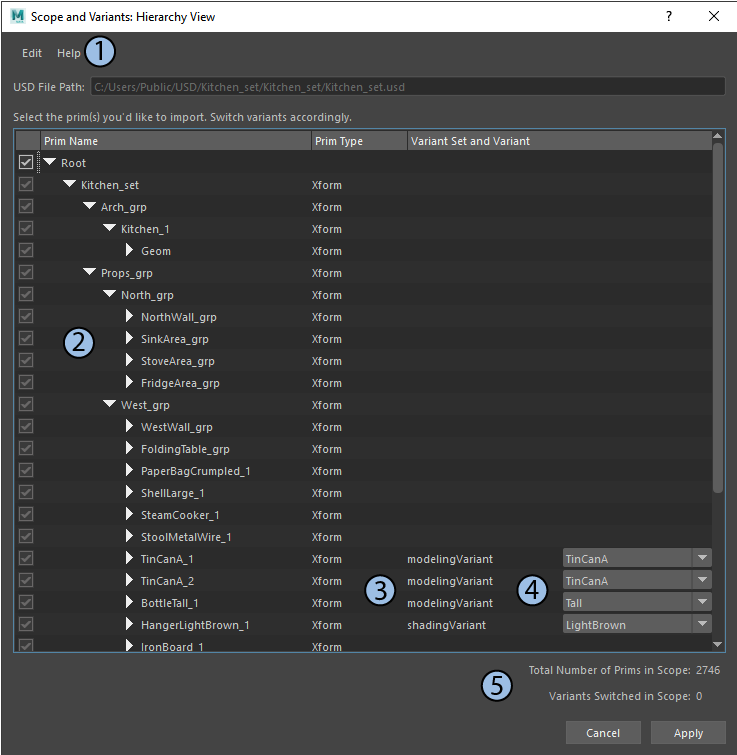Toggle the West_grp row checkbox
This screenshot has width=737, height=755.
click(26, 404)
